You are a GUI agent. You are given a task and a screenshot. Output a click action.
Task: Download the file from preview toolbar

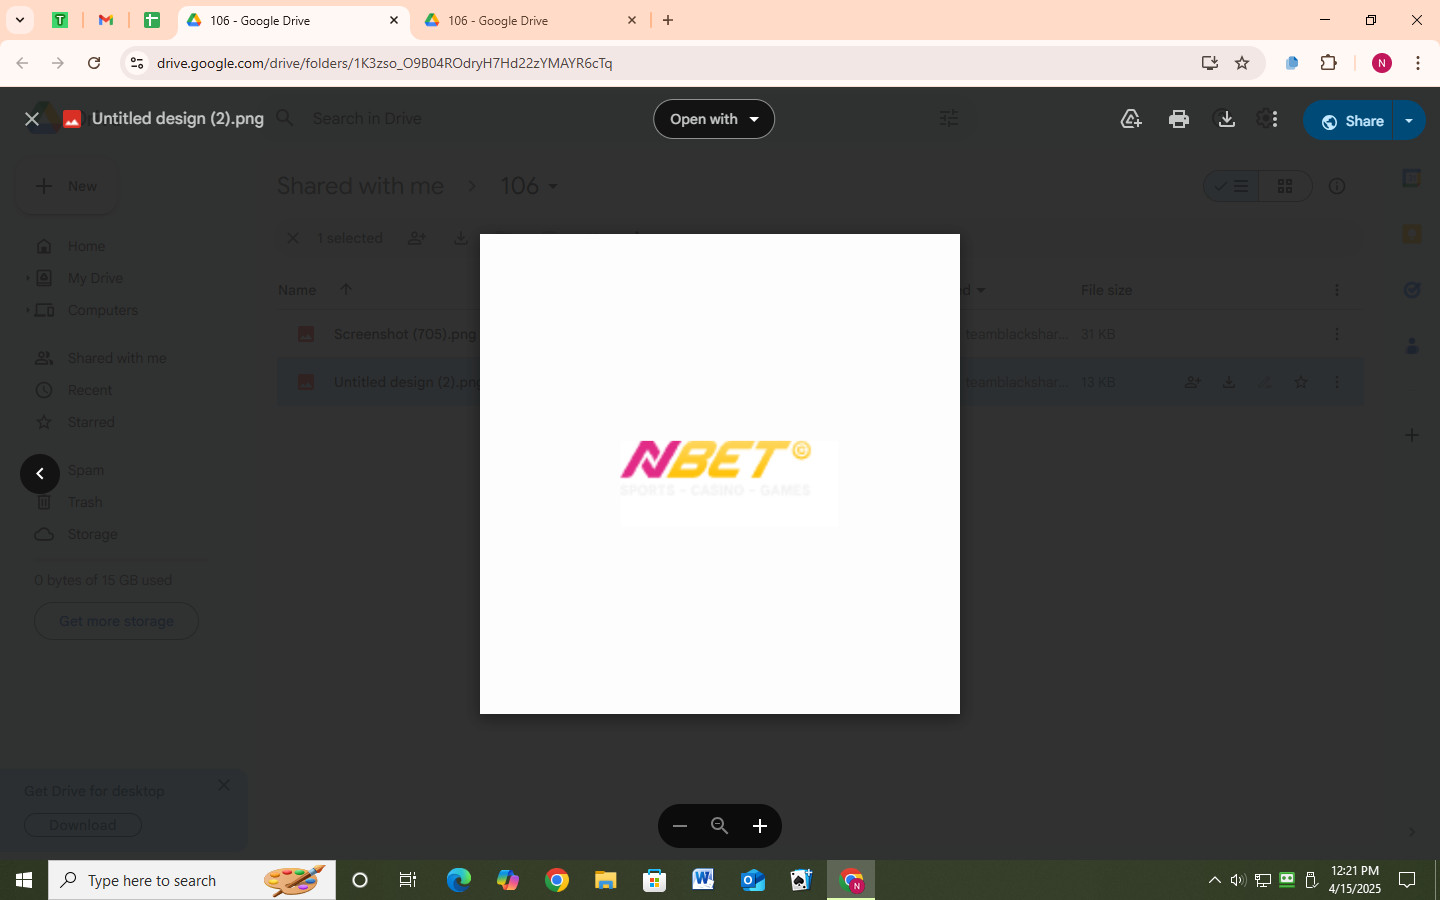coord(1226,119)
